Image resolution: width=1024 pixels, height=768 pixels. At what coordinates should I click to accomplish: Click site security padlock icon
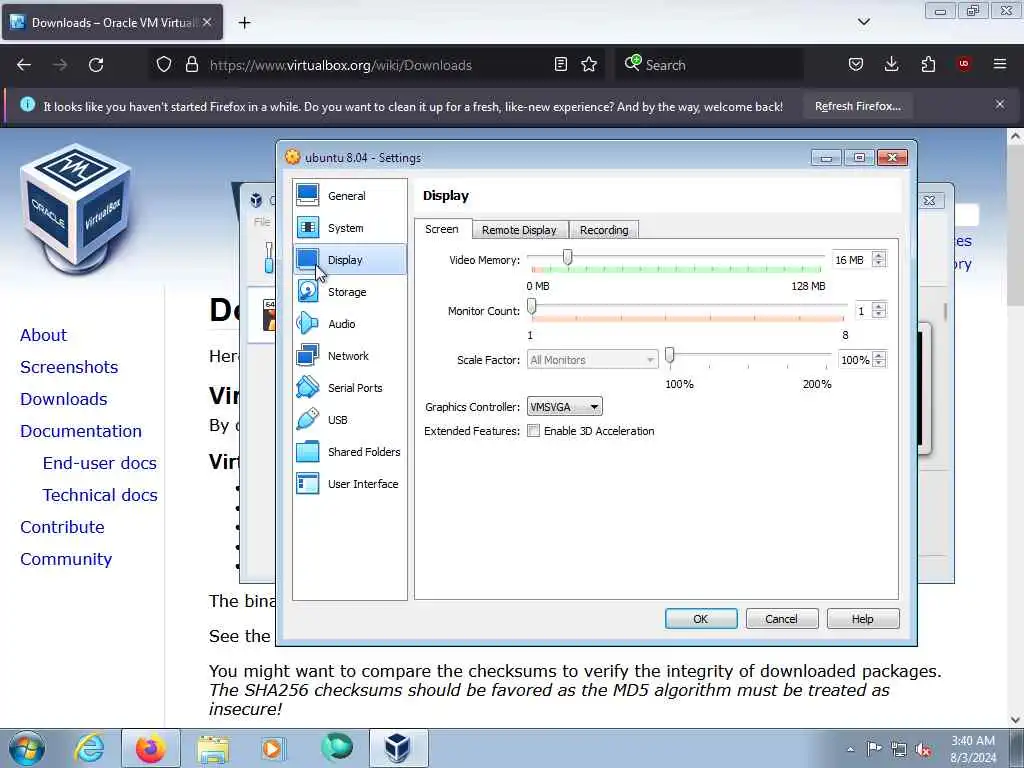(191, 65)
